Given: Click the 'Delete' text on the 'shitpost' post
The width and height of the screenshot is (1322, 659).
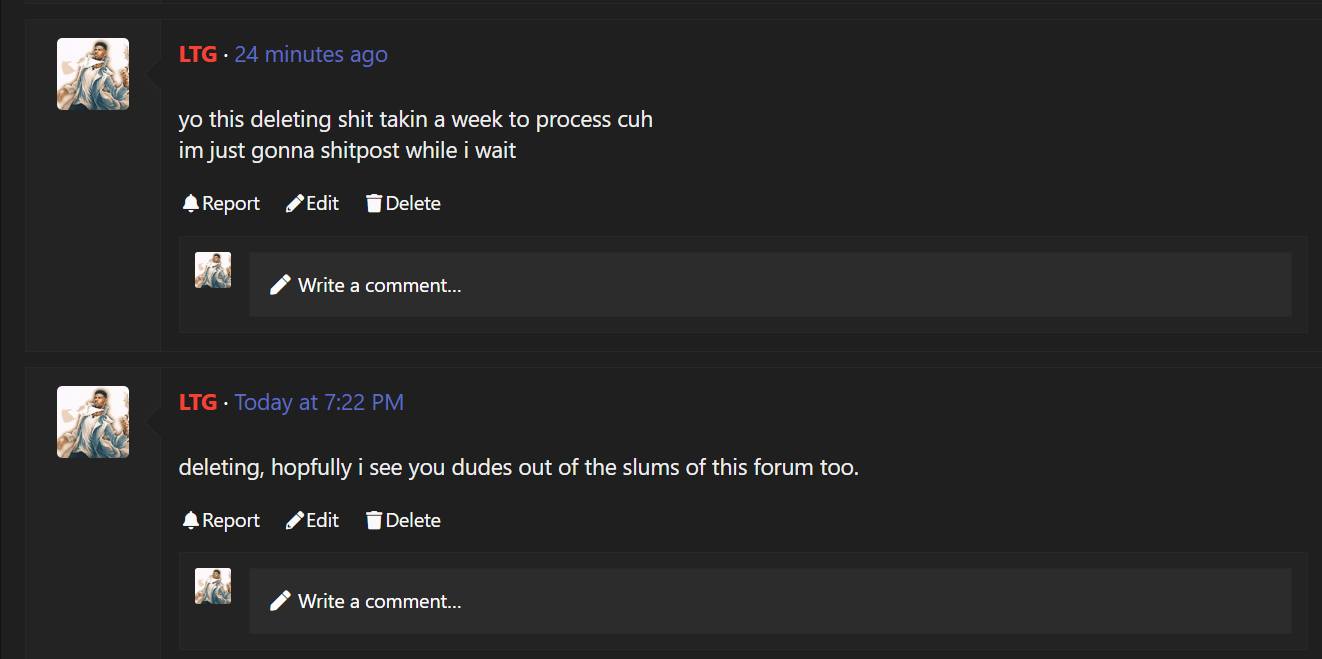Looking at the screenshot, I should [413, 203].
